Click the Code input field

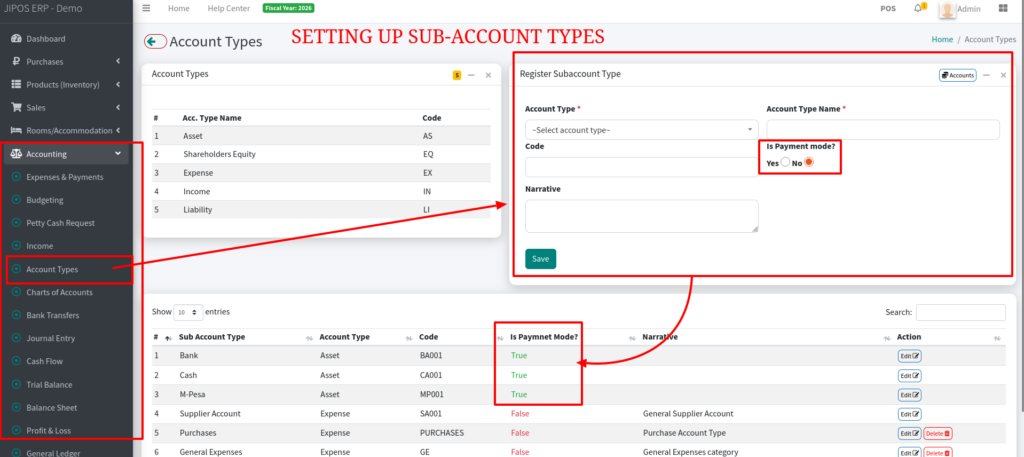pyautogui.click(x=641, y=166)
